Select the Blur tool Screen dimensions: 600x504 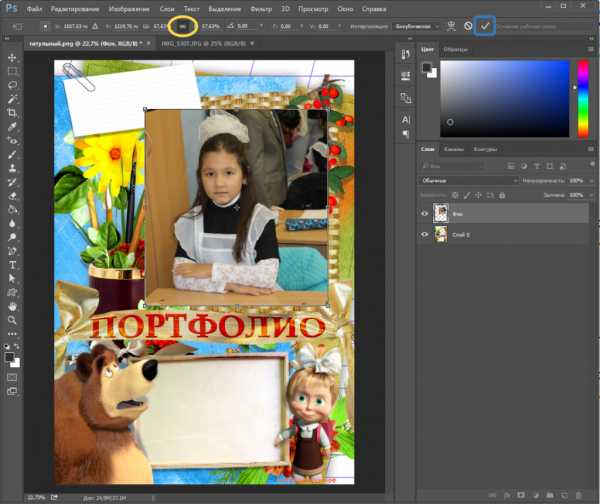click(12, 223)
